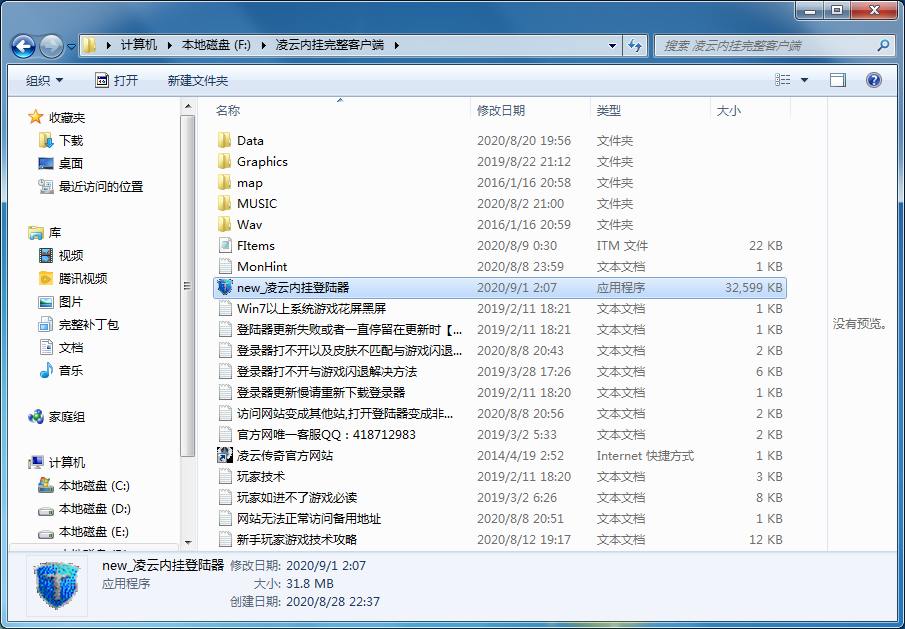Open 下载 in Favorites
The width and height of the screenshot is (905, 629).
pyautogui.click(x=61, y=140)
